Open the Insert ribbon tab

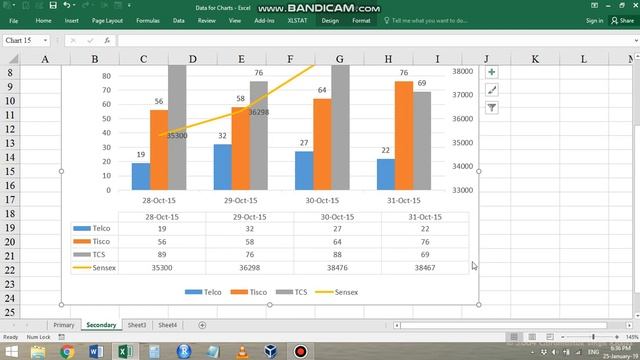pyautogui.click(x=71, y=20)
